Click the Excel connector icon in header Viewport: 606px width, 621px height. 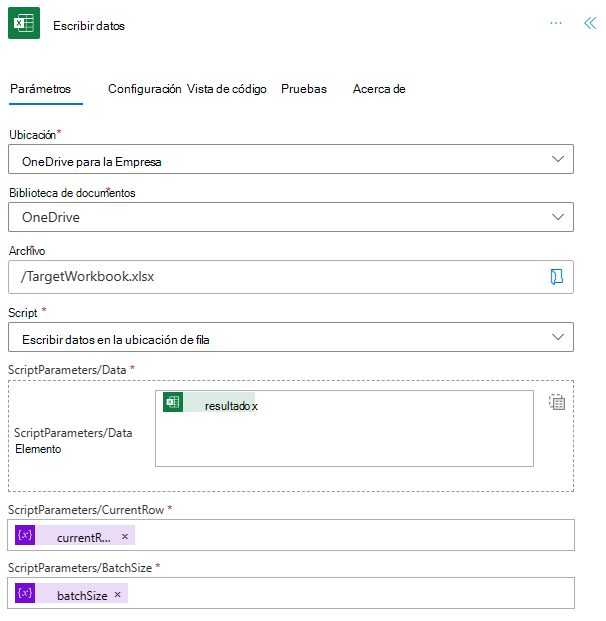click(x=24, y=24)
